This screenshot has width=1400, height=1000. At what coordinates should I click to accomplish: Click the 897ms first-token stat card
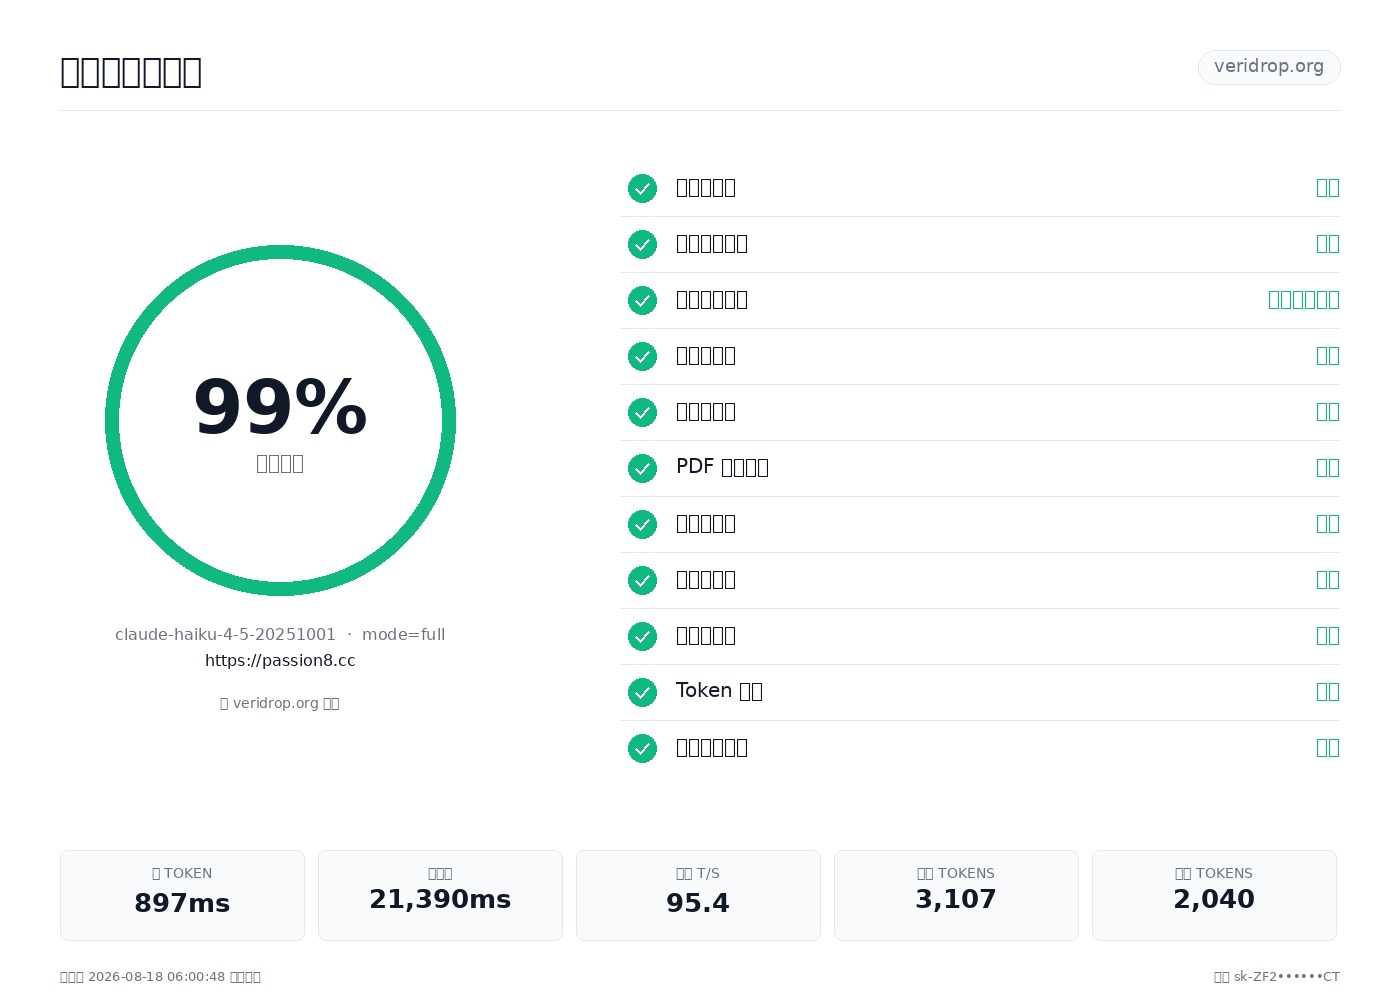click(x=182, y=895)
